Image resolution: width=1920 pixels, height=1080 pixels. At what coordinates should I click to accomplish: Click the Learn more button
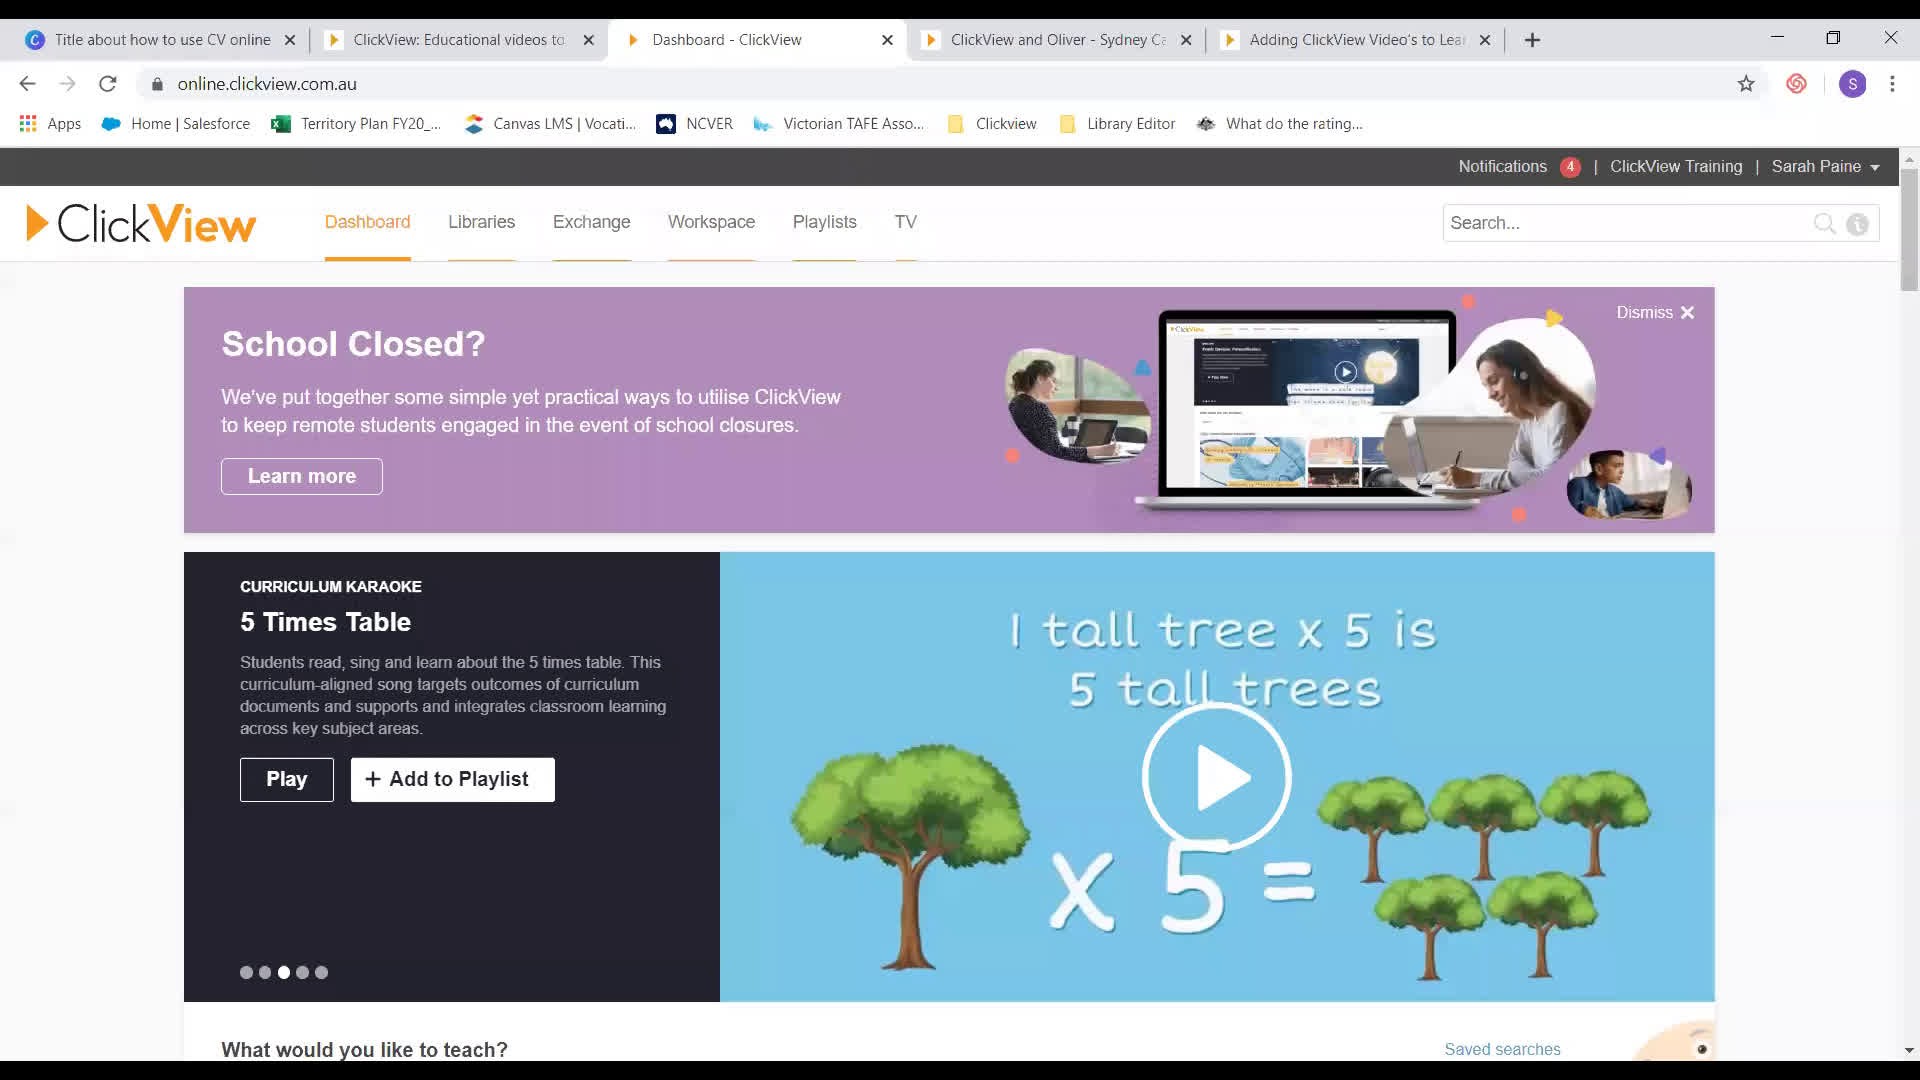301,476
